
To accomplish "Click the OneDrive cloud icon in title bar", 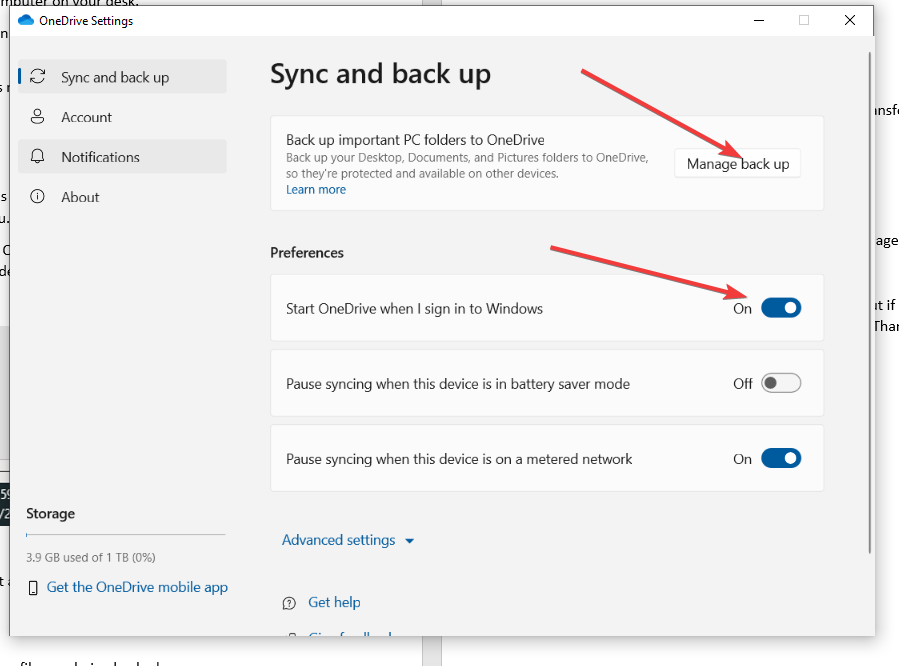I will (26, 20).
